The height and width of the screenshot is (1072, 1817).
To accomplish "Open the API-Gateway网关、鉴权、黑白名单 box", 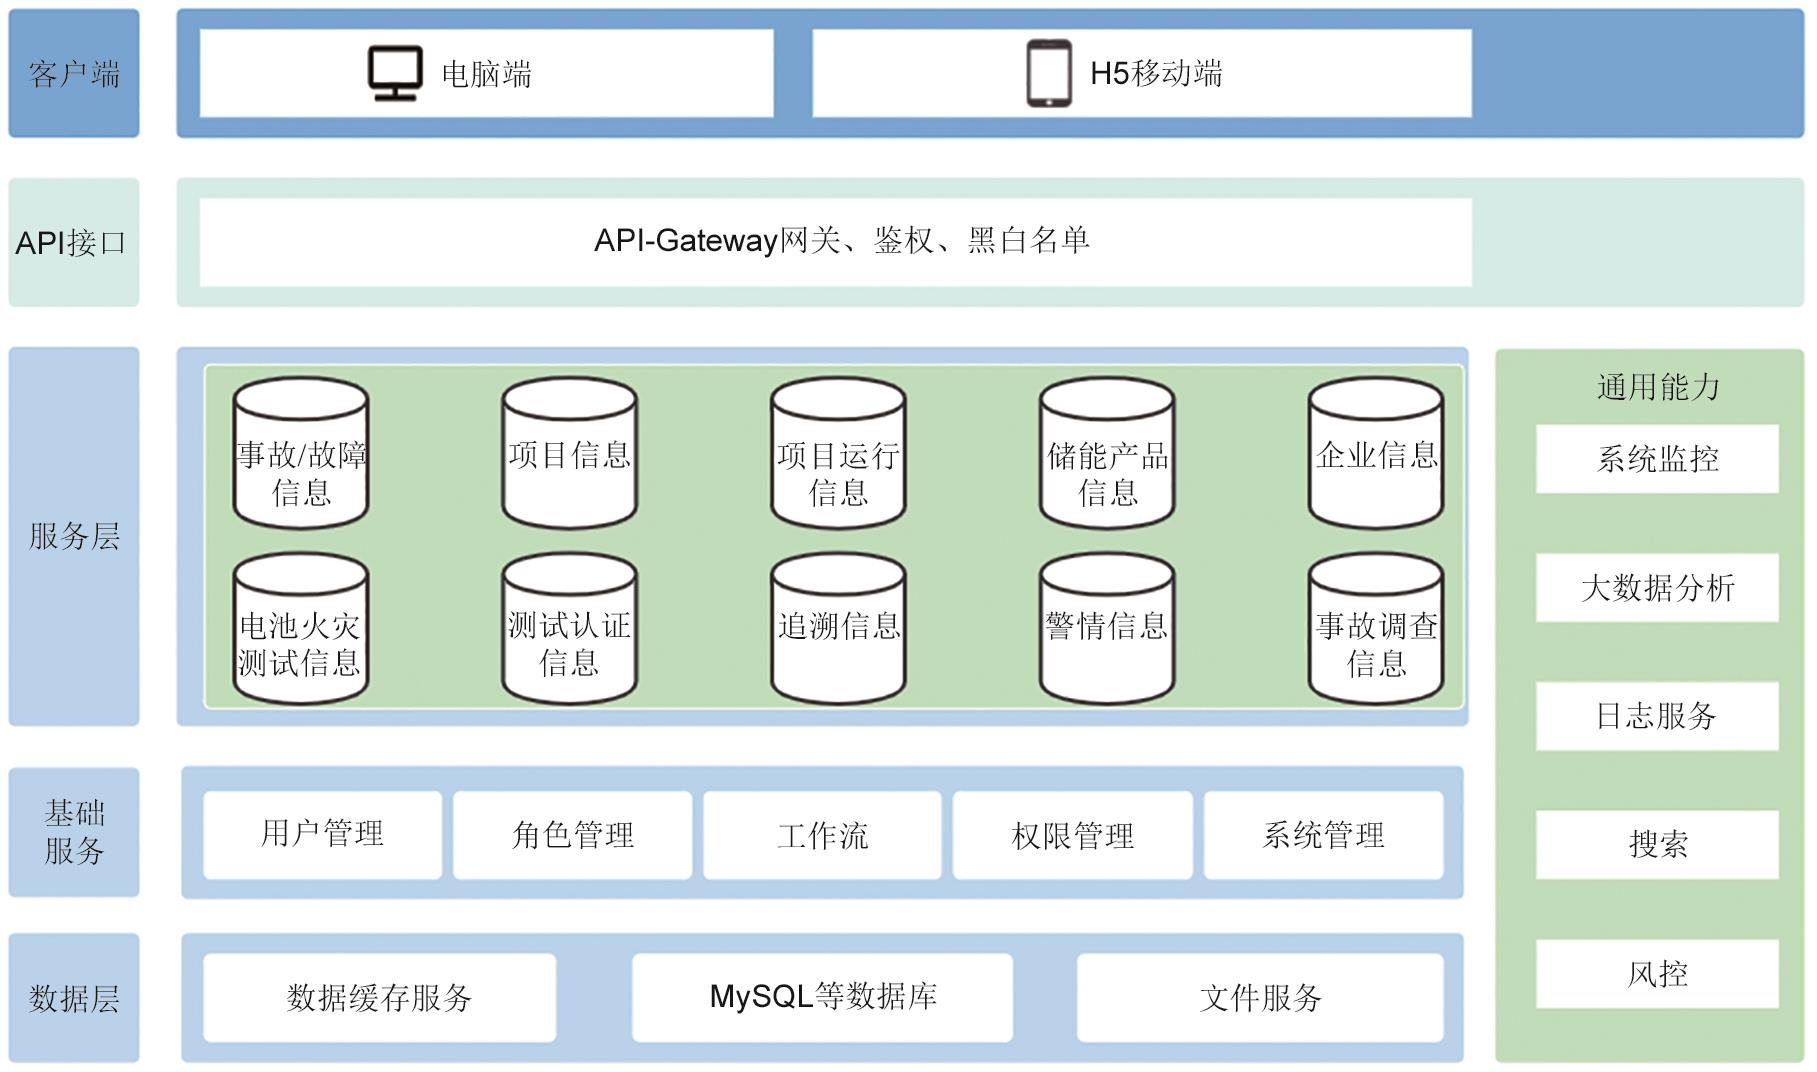I will point(835,242).
